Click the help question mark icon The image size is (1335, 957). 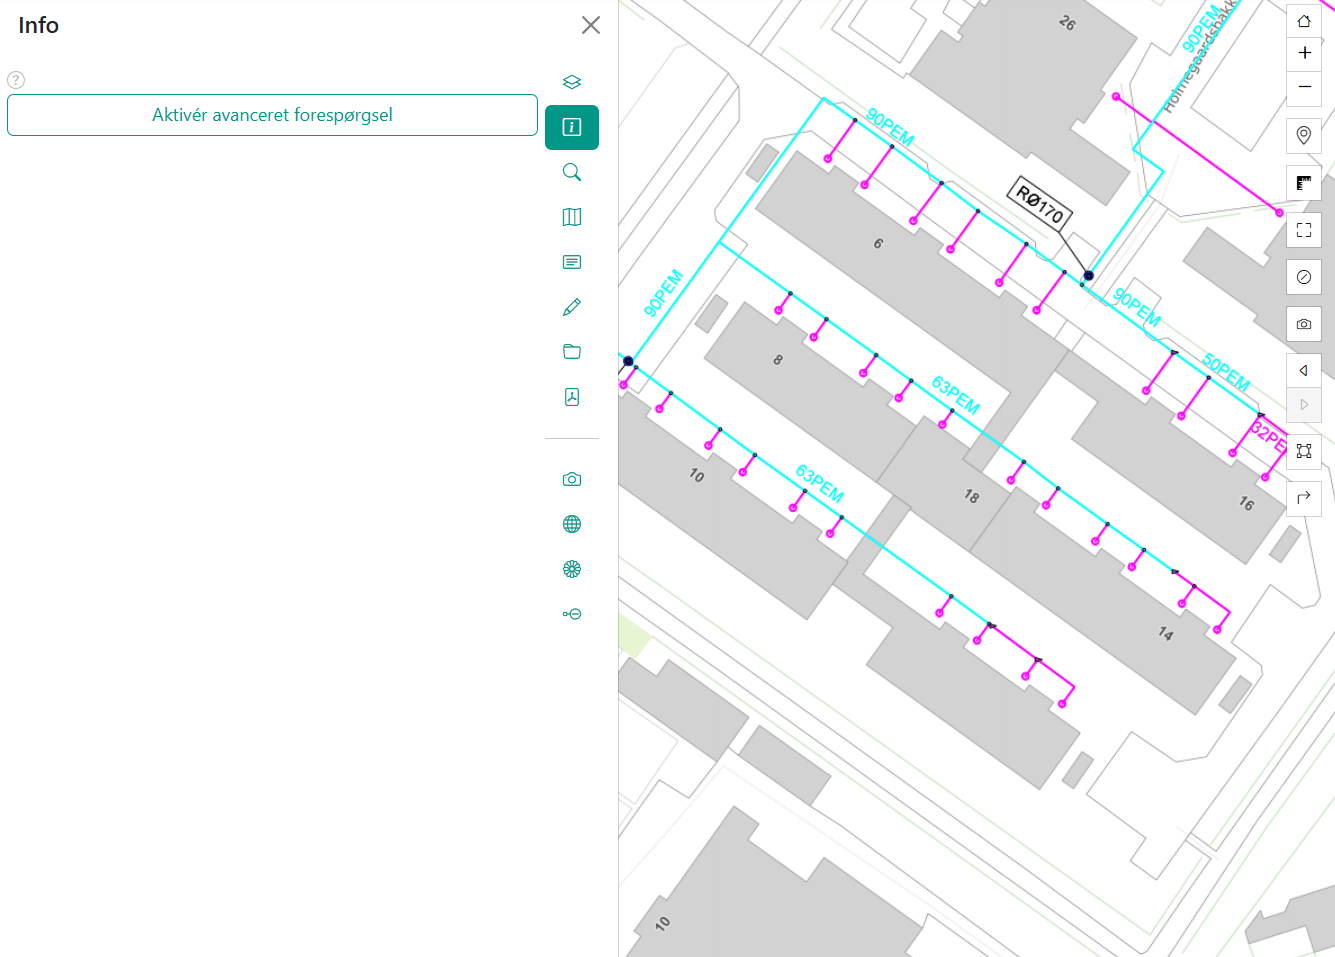[16, 80]
